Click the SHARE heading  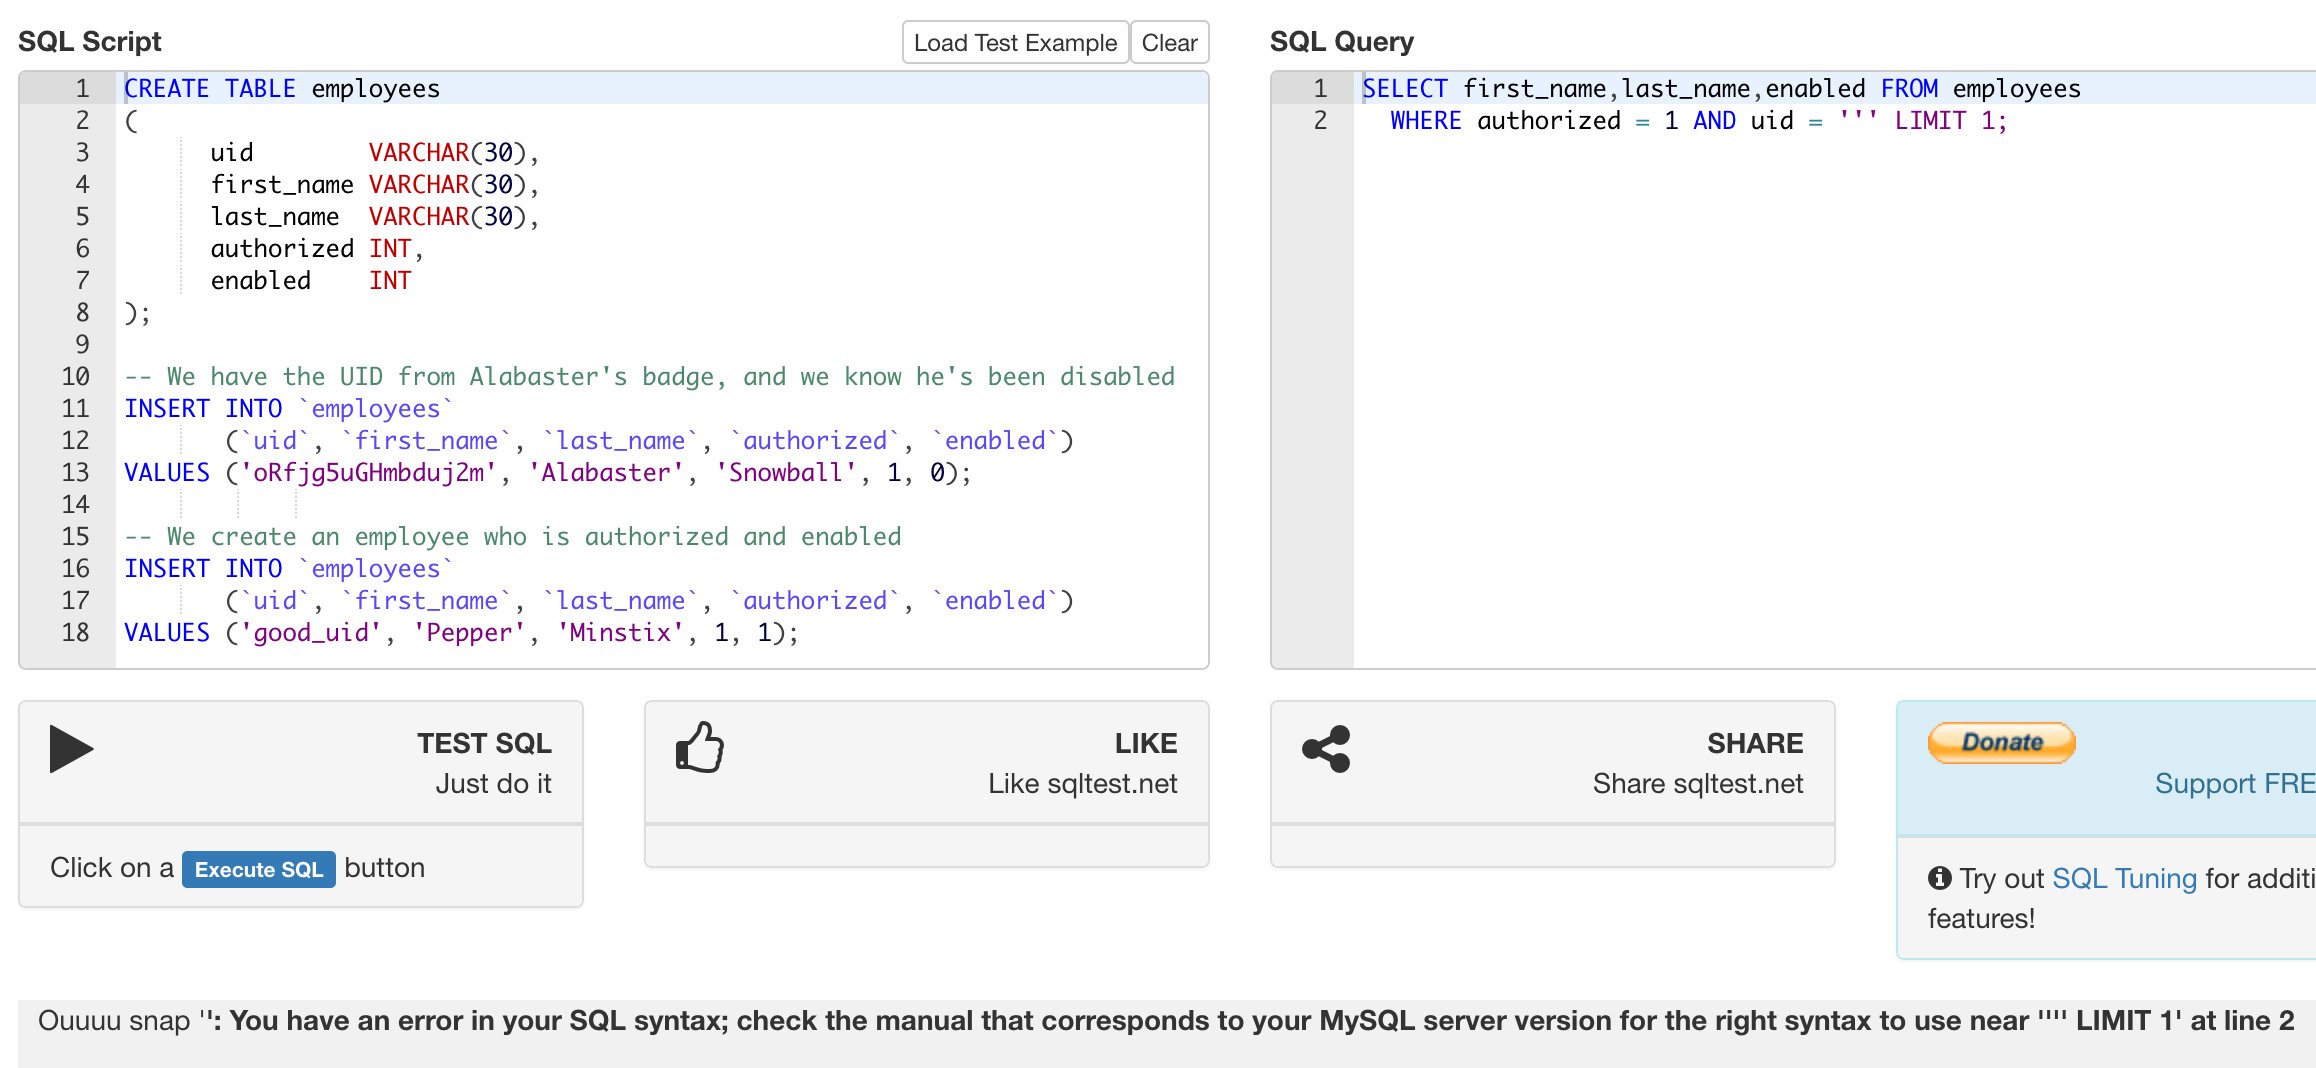point(1755,743)
